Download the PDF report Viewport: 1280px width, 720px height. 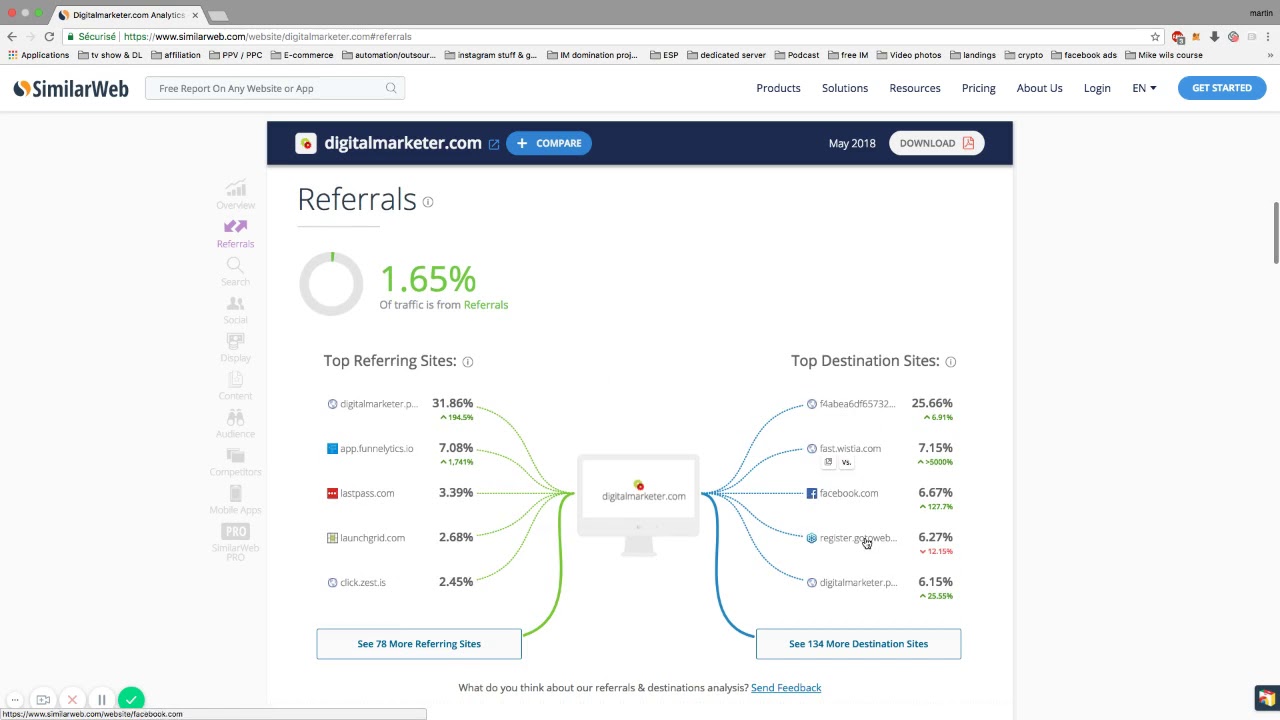[937, 143]
